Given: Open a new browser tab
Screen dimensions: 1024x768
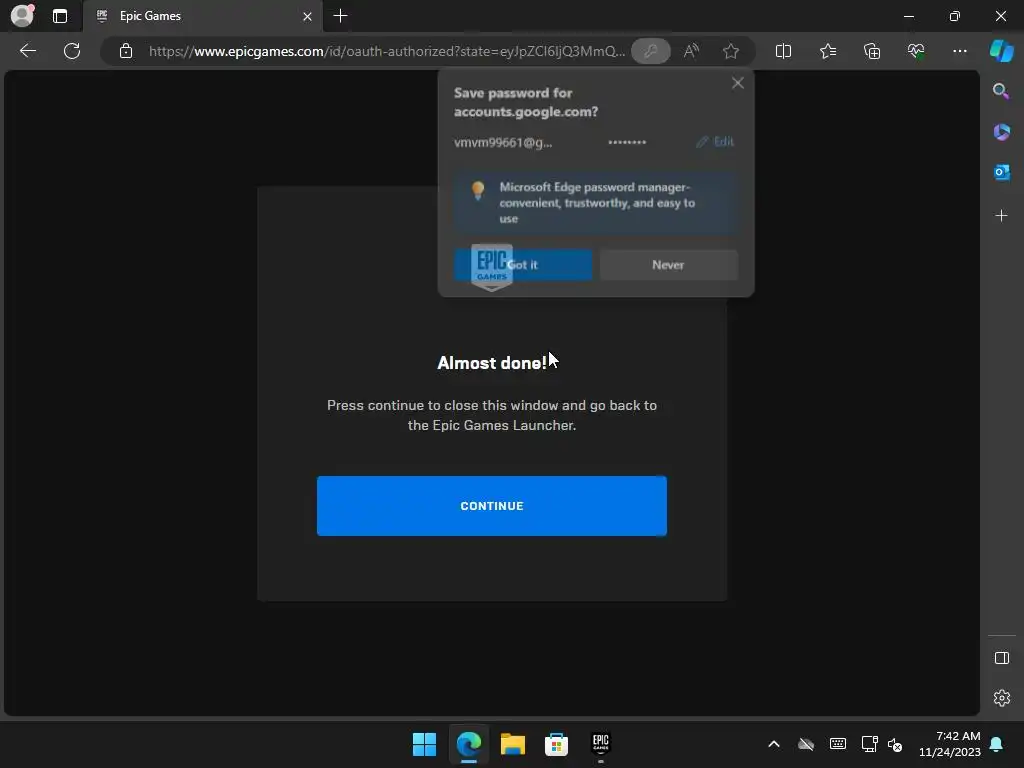Looking at the screenshot, I should pyautogui.click(x=340, y=16).
